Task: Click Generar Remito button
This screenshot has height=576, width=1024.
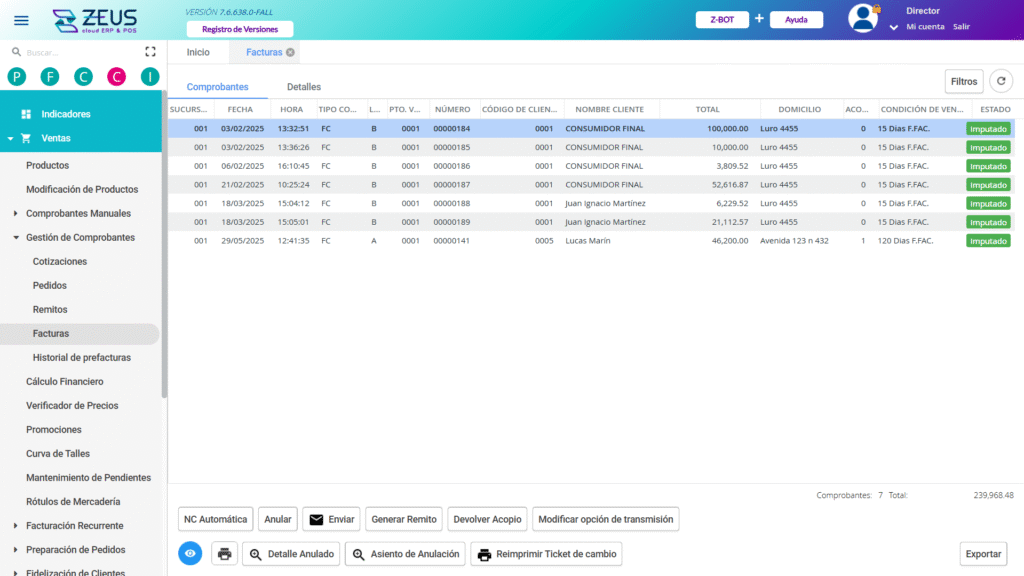Action: (x=404, y=519)
